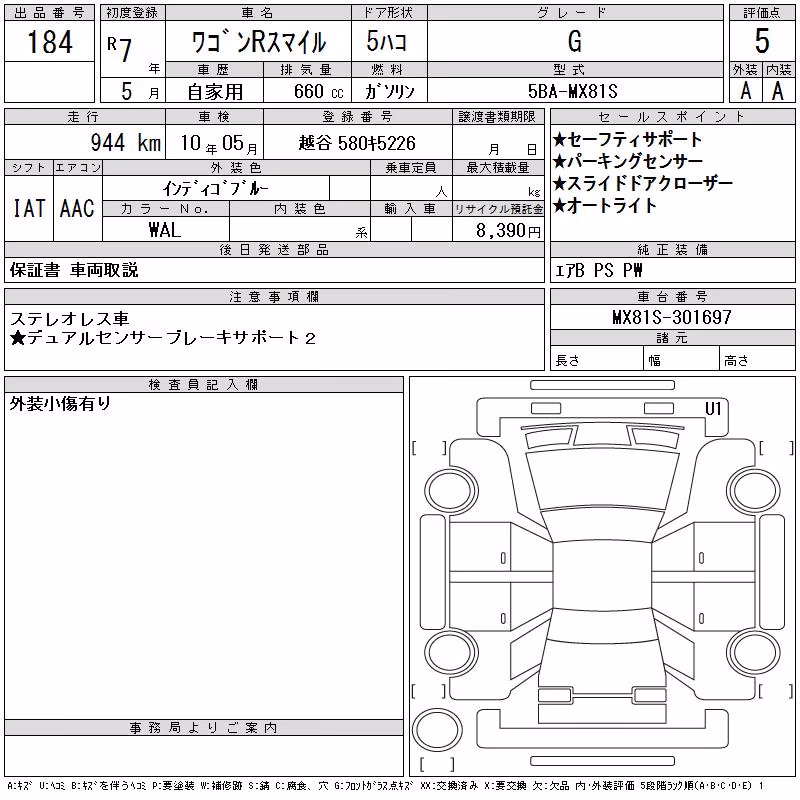Click the displacement value 660 cc

318,91
